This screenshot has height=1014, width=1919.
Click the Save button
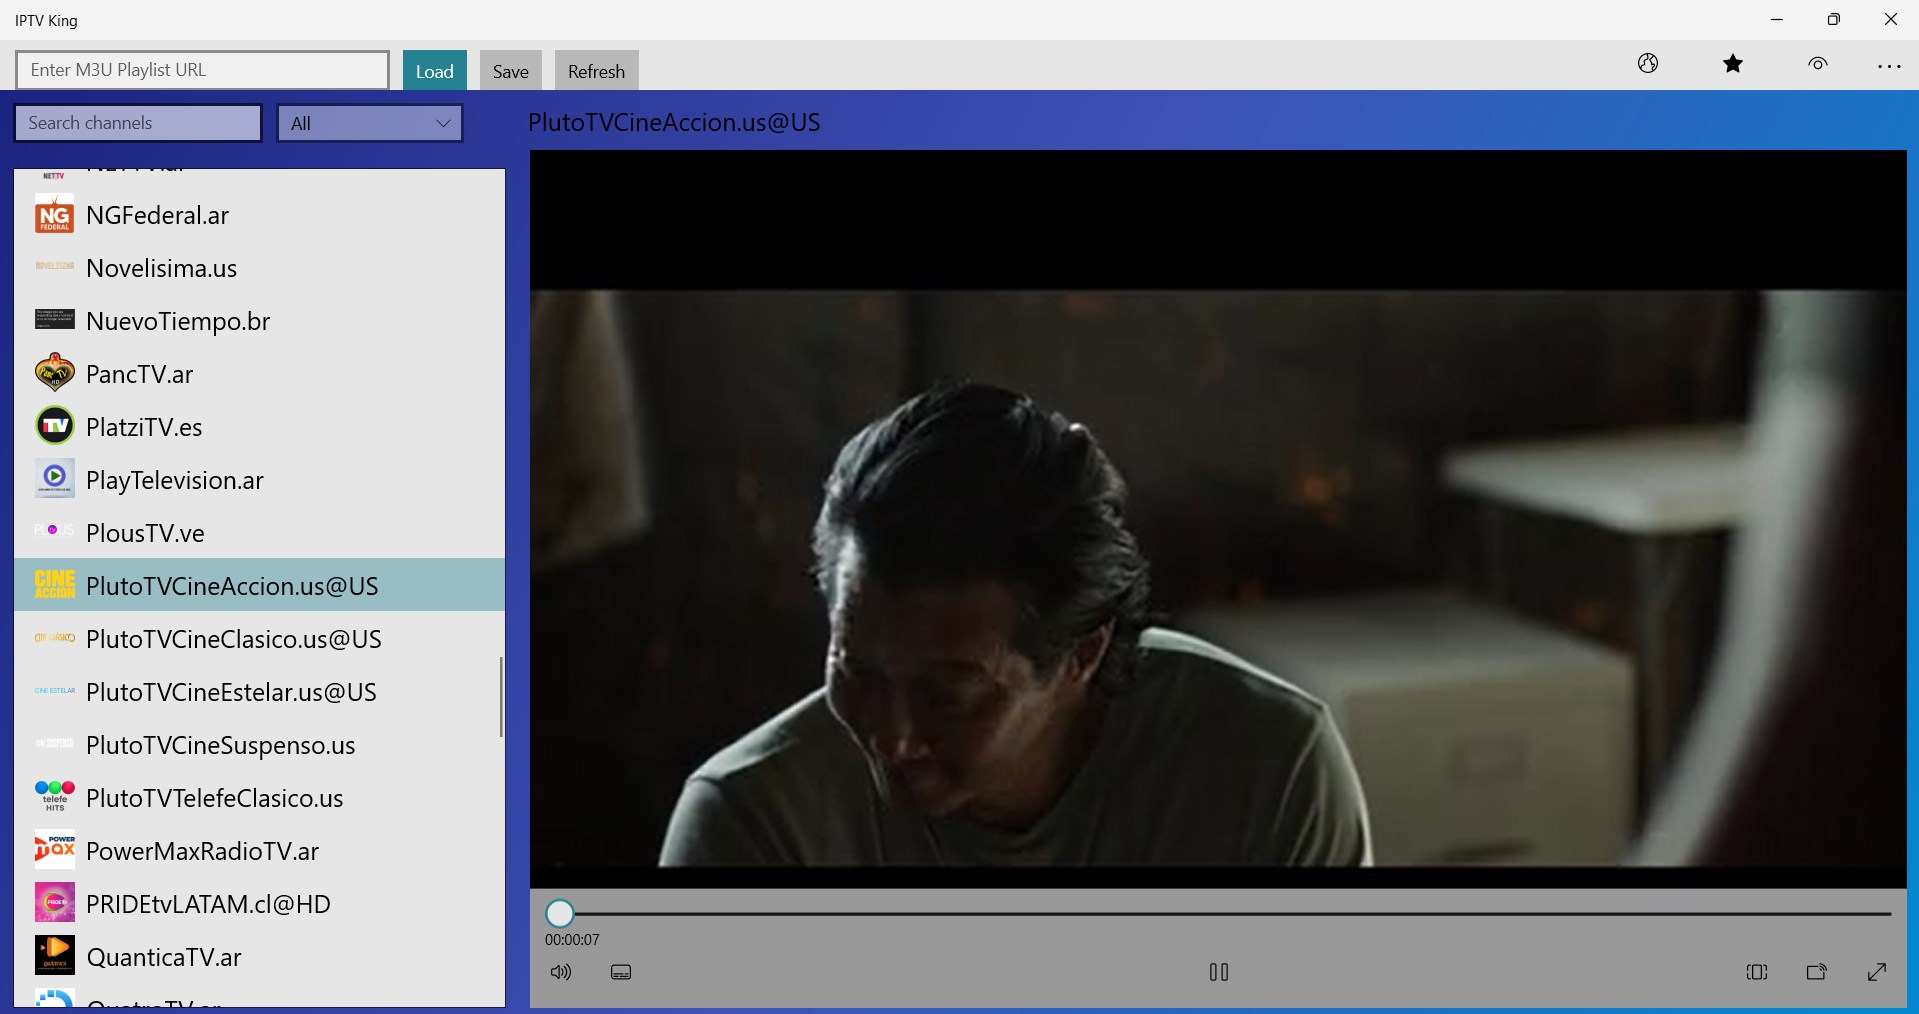coord(510,70)
